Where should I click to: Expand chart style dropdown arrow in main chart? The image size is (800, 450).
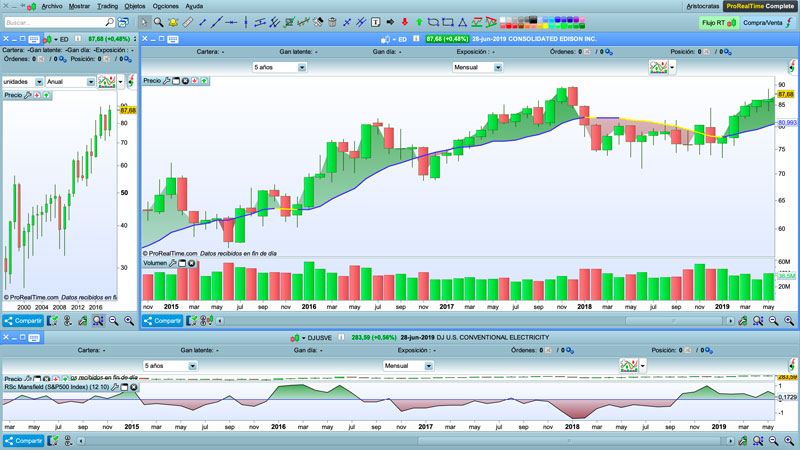click(672, 67)
